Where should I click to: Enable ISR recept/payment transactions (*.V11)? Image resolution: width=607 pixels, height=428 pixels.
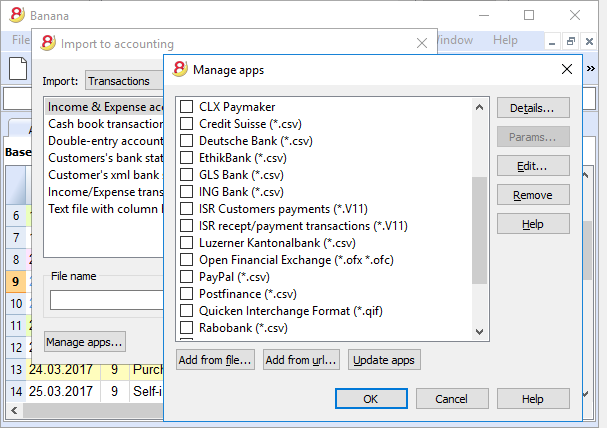coord(187,226)
